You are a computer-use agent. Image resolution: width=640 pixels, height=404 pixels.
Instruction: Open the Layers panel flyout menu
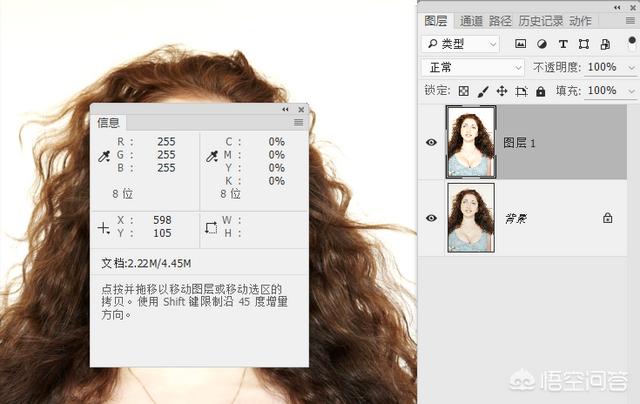coord(629,20)
